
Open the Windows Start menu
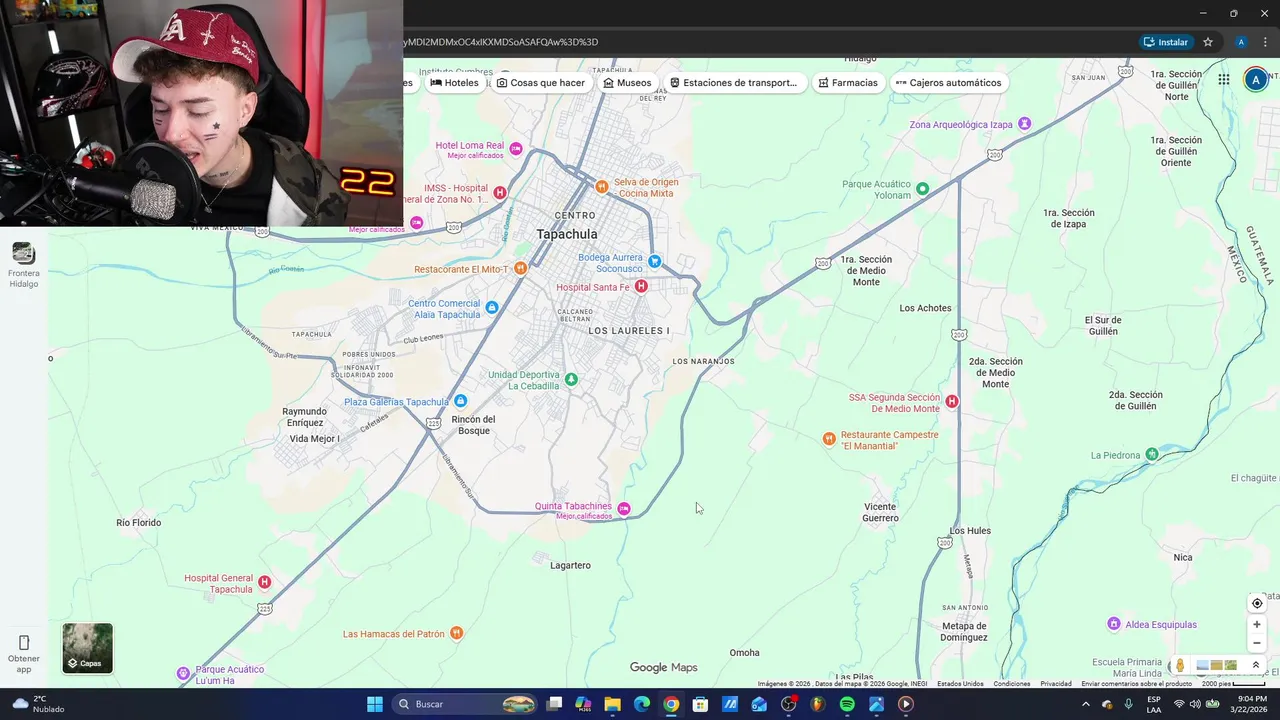coord(374,704)
